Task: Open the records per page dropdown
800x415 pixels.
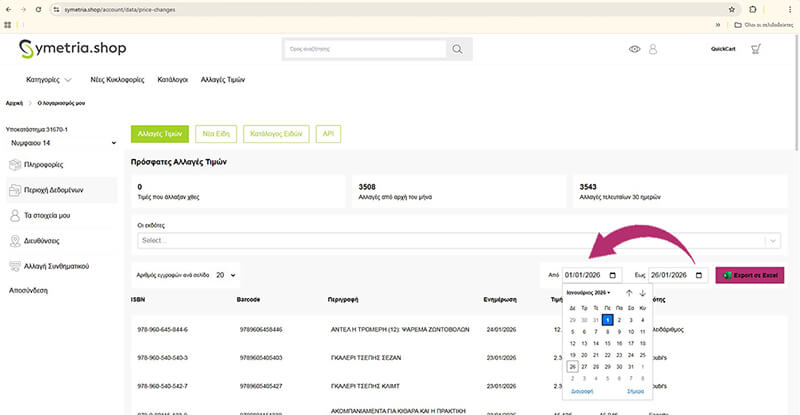Action: (x=226, y=274)
